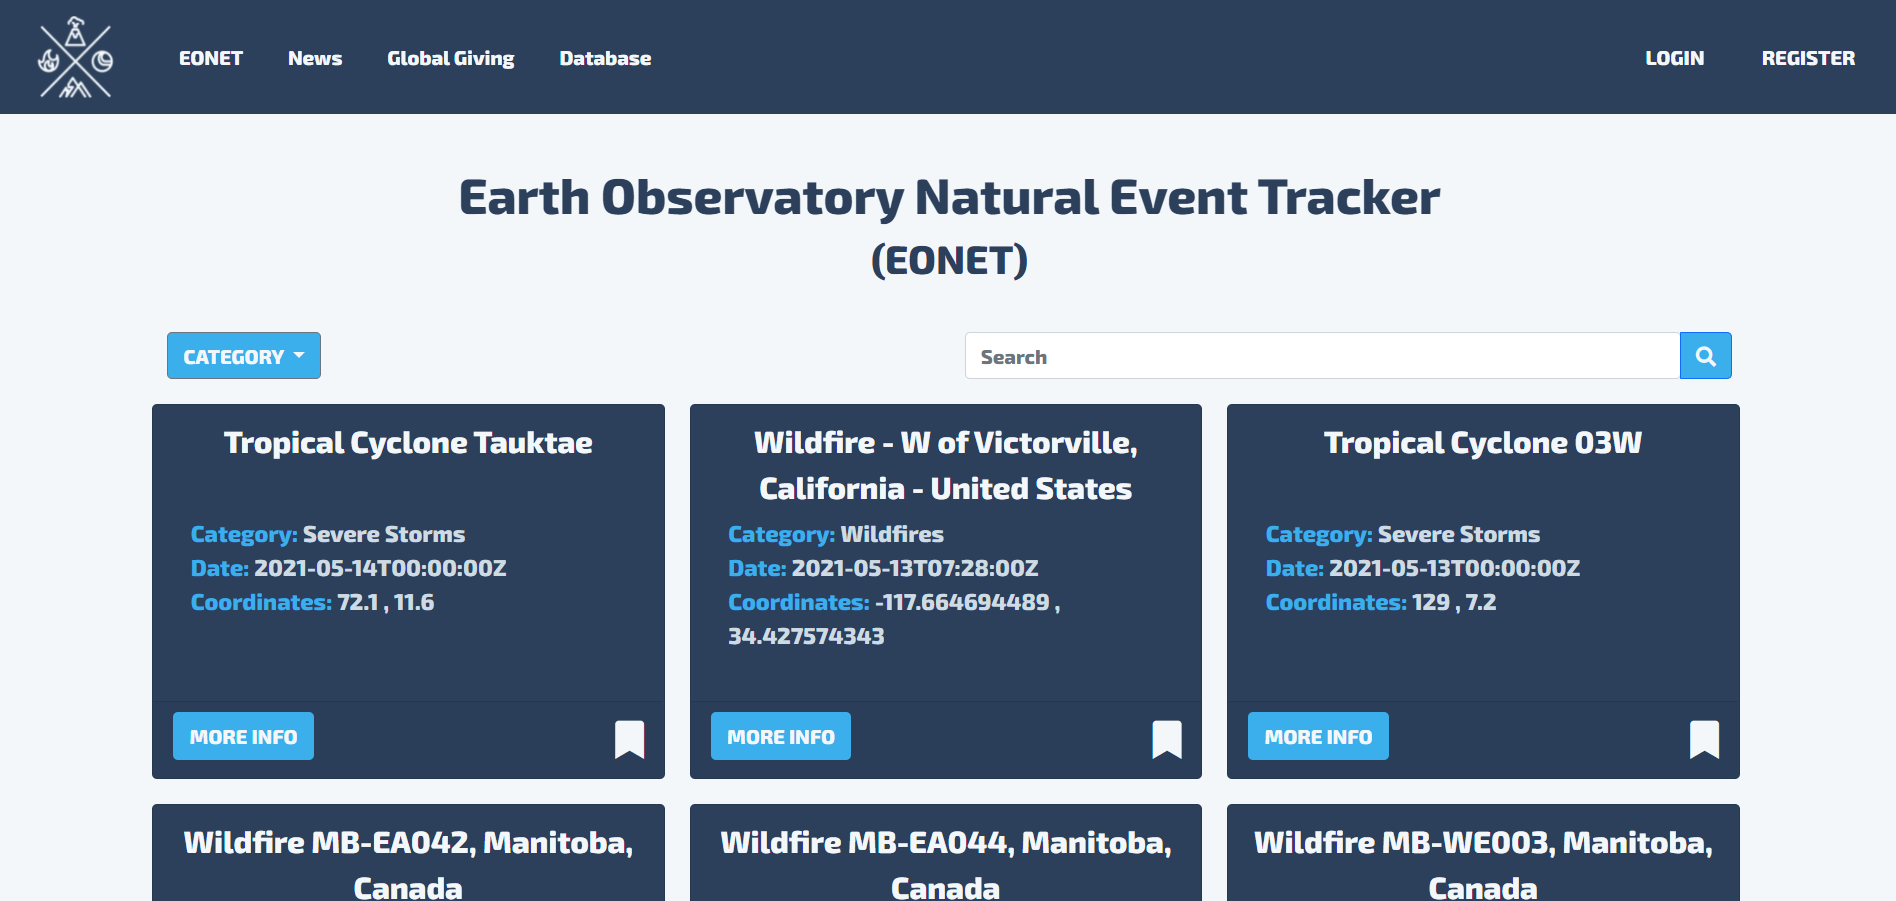Expand the CATEGORY filter chevron

coord(299,355)
